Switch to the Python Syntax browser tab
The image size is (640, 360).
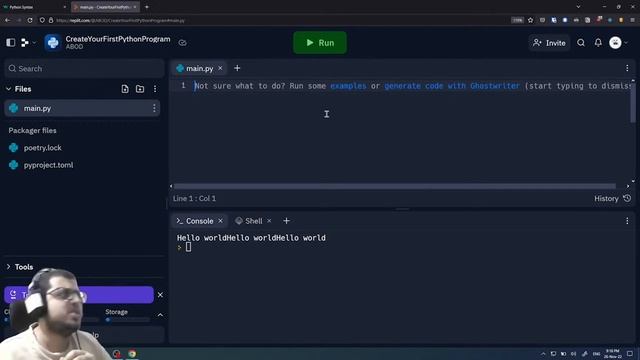pos(34,7)
